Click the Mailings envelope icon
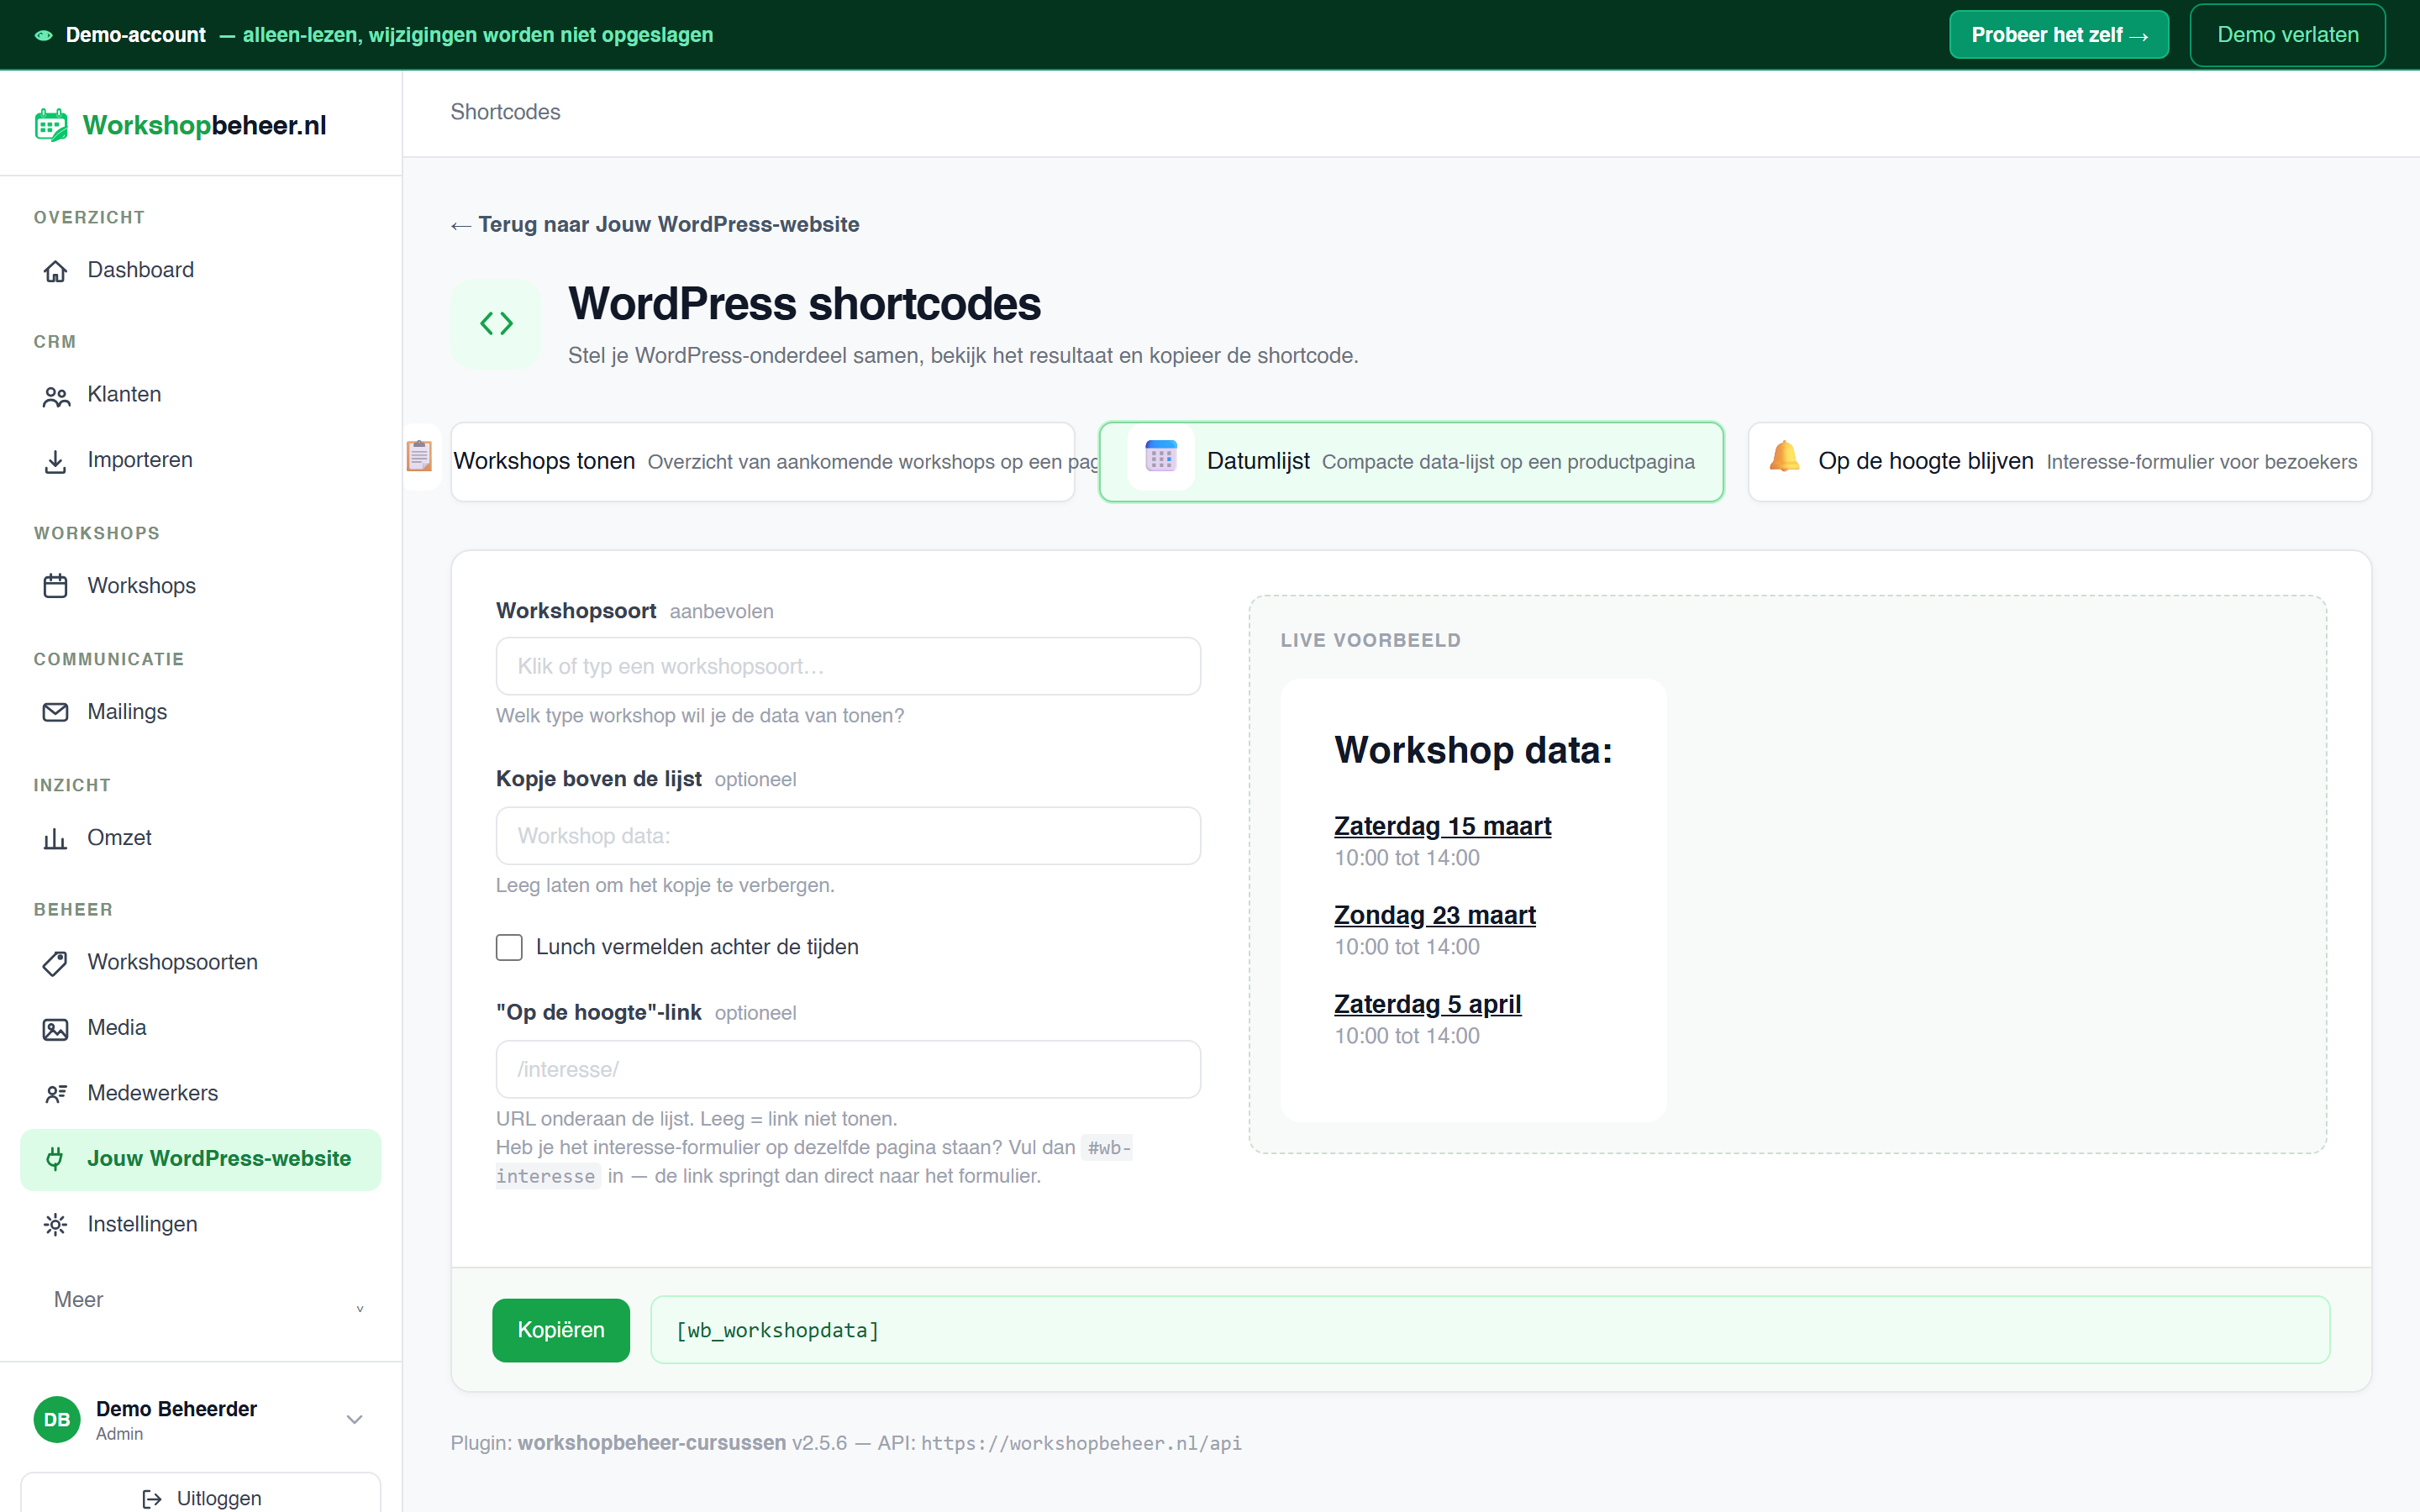 (55, 712)
